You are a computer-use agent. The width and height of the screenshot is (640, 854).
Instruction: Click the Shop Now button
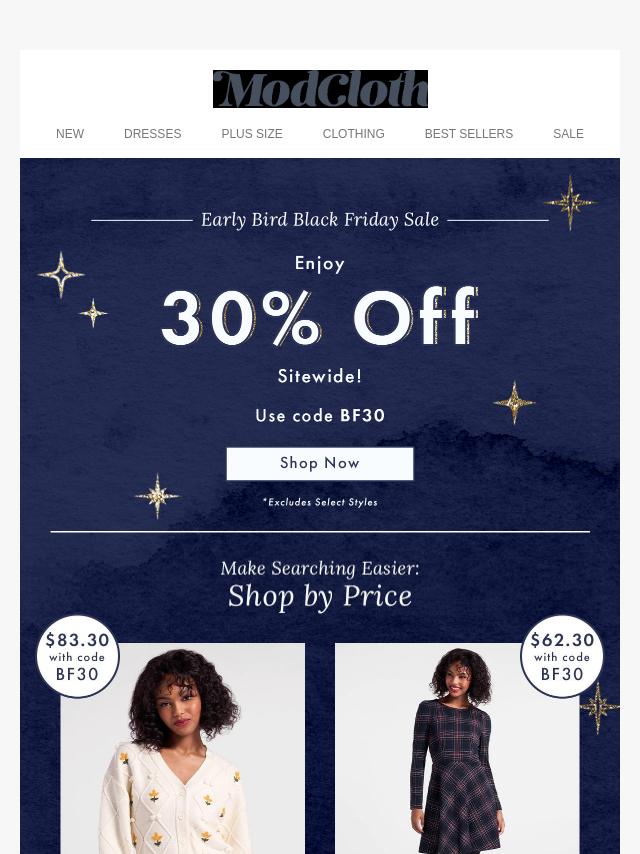click(x=320, y=463)
